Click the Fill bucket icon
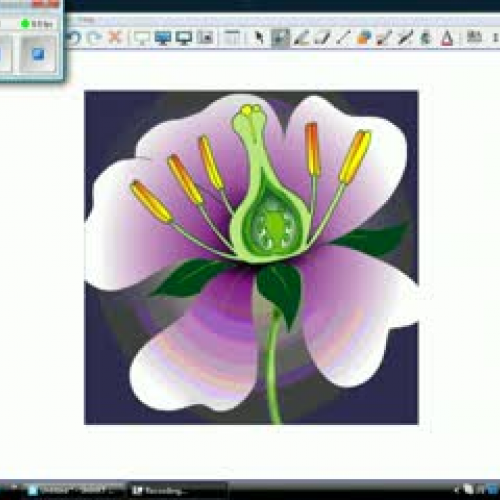This screenshot has width=500, height=500. point(426,38)
